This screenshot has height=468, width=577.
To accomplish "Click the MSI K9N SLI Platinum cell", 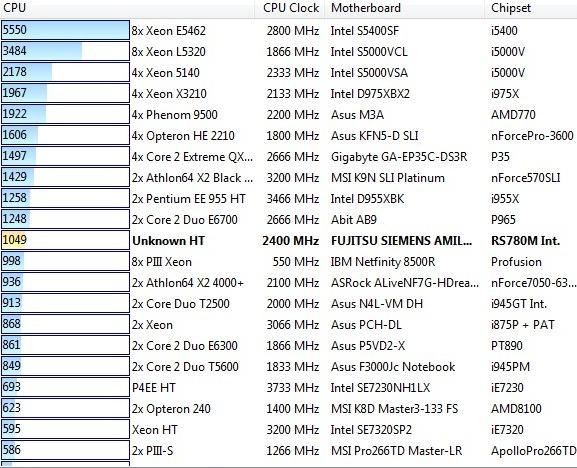I will click(x=388, y=178).
